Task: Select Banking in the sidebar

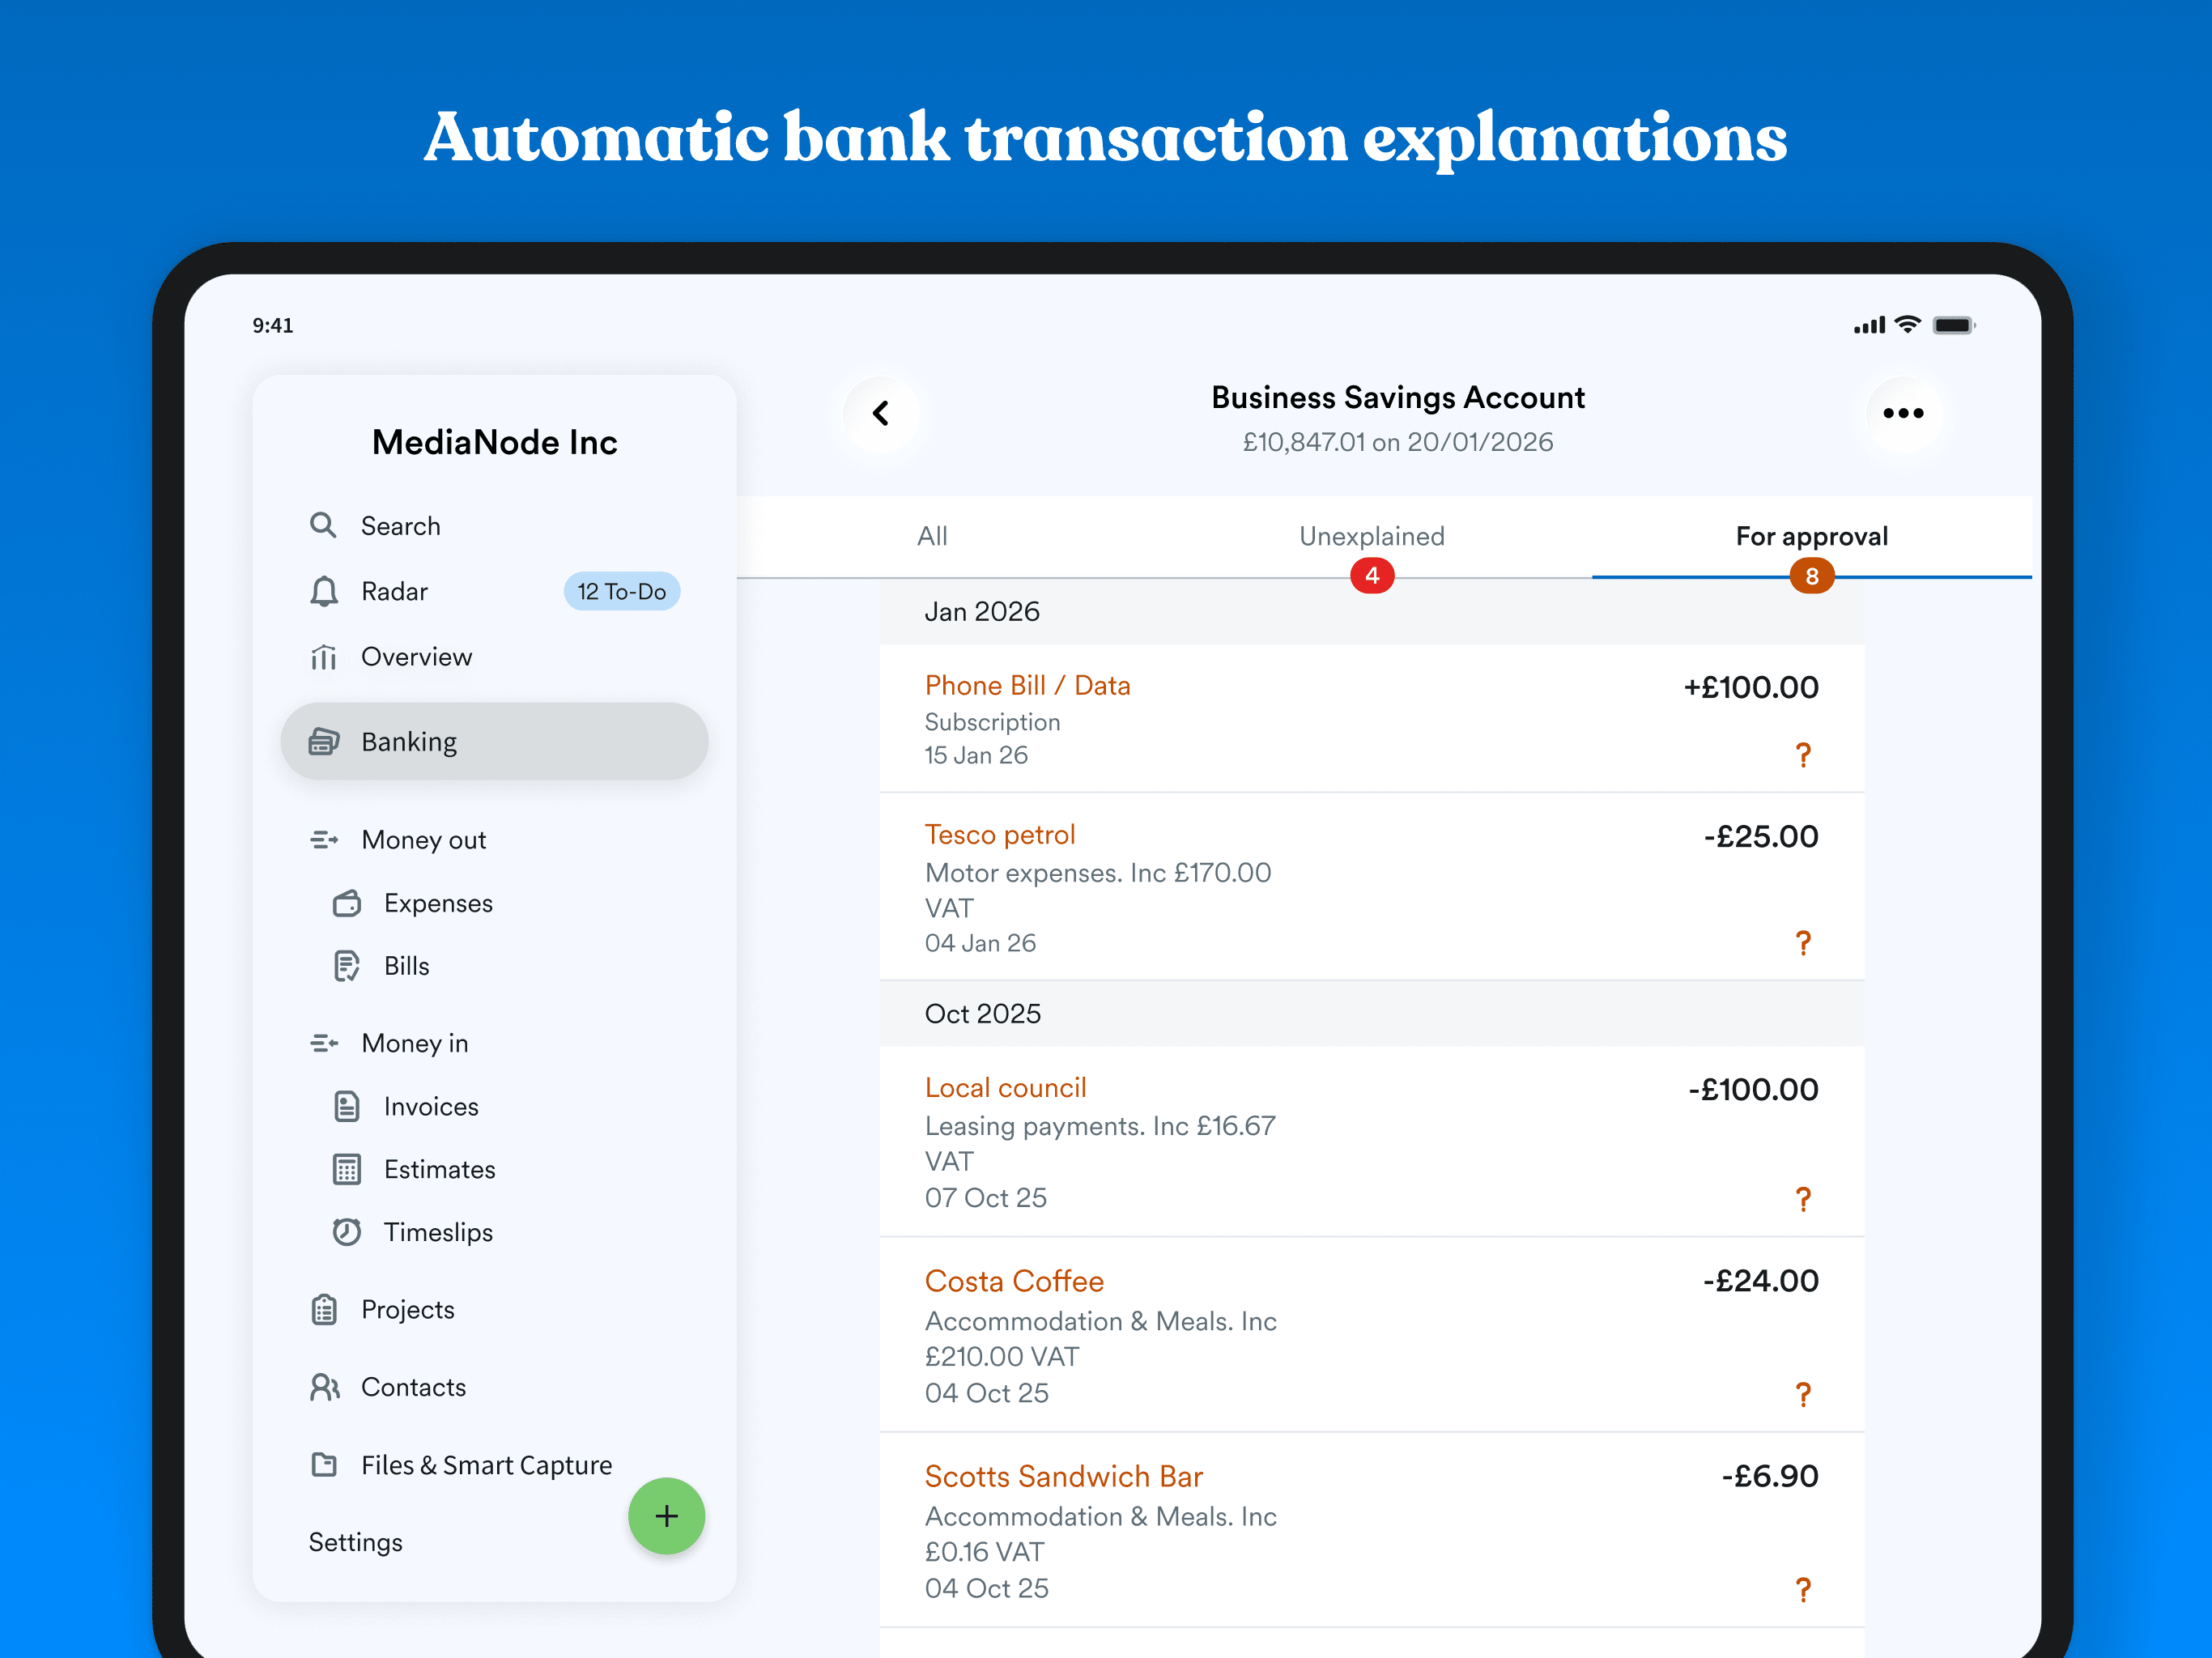Action: [494, 742]
